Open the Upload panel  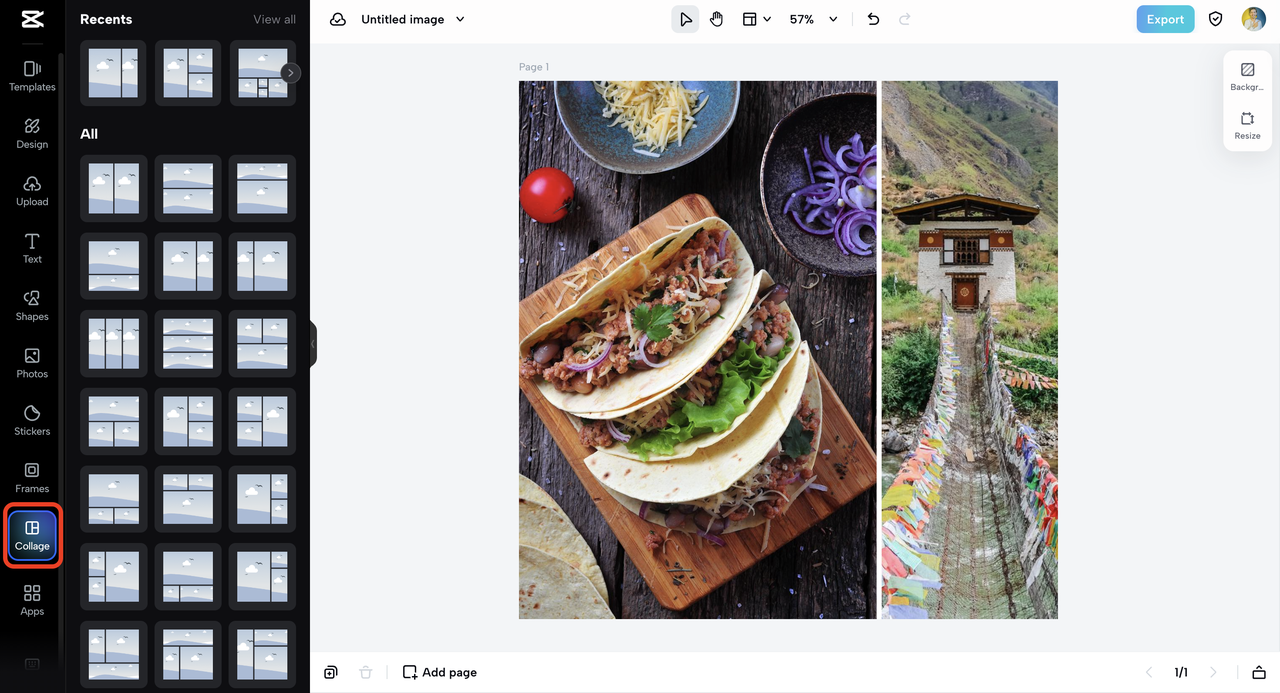32,190
